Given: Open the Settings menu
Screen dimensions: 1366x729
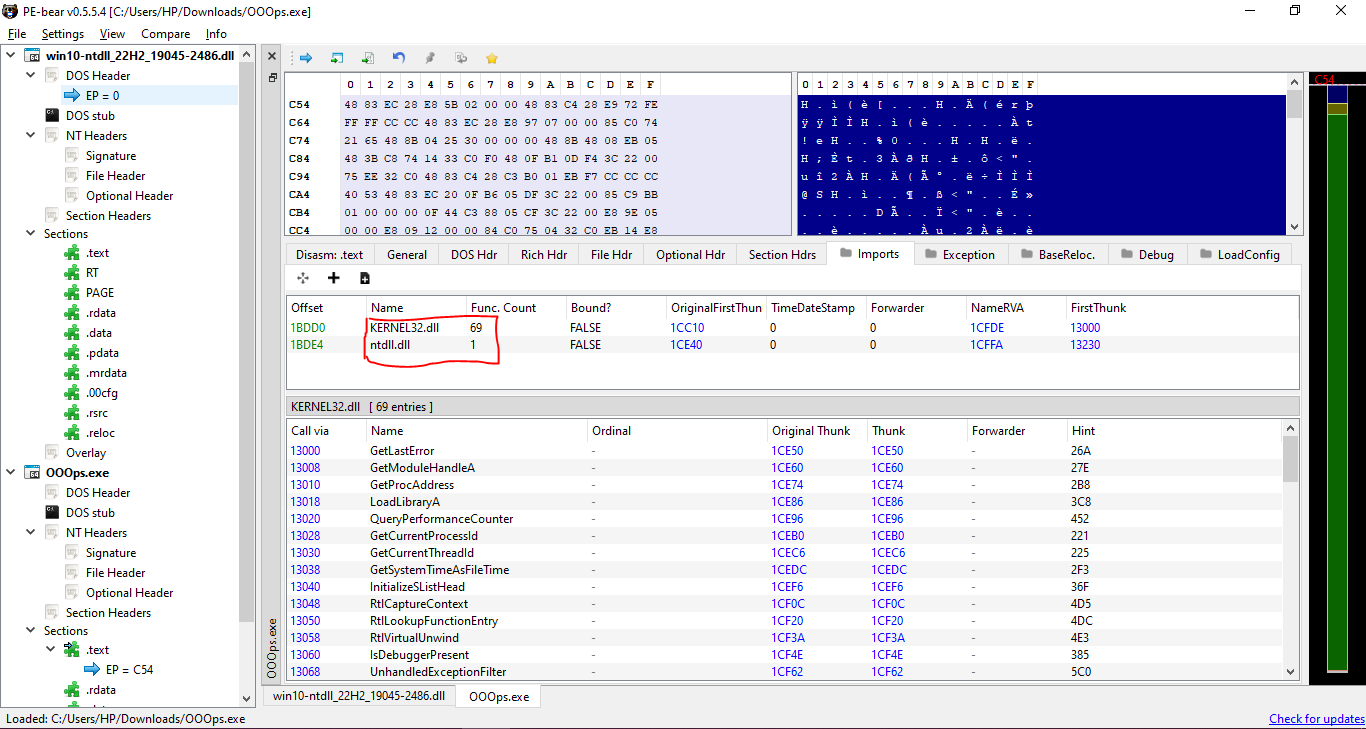Looking at the screenshot, I should point(63,34).
